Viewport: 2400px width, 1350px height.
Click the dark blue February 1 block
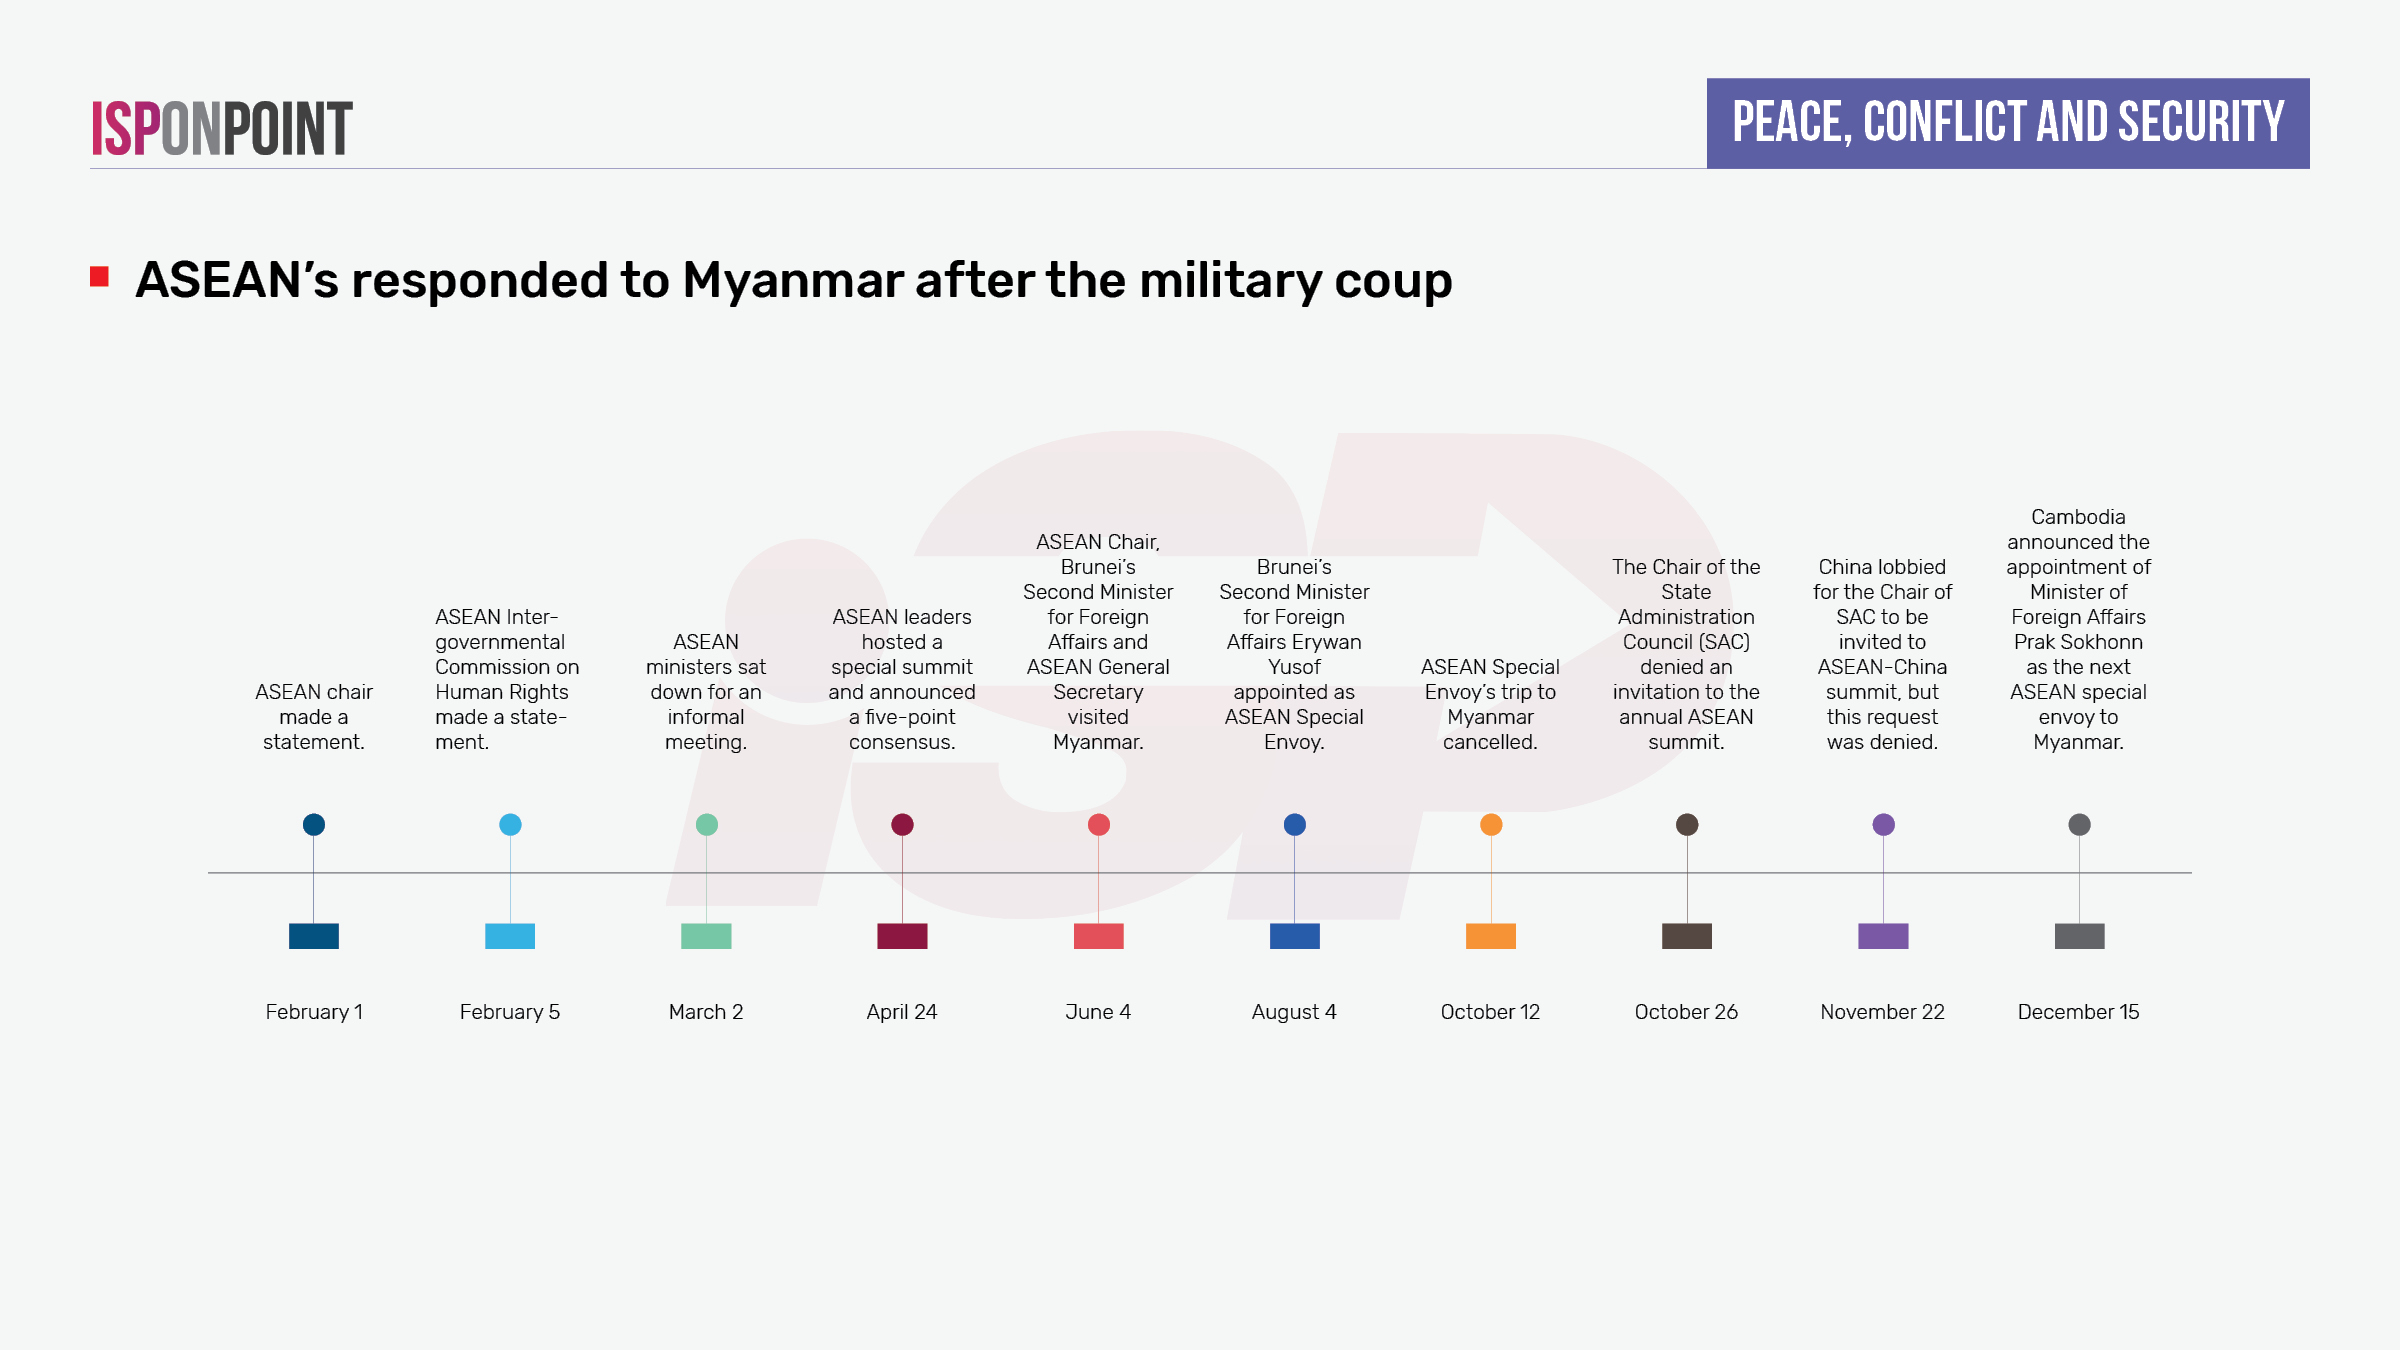pyautogui.click(x=314, y=936)
